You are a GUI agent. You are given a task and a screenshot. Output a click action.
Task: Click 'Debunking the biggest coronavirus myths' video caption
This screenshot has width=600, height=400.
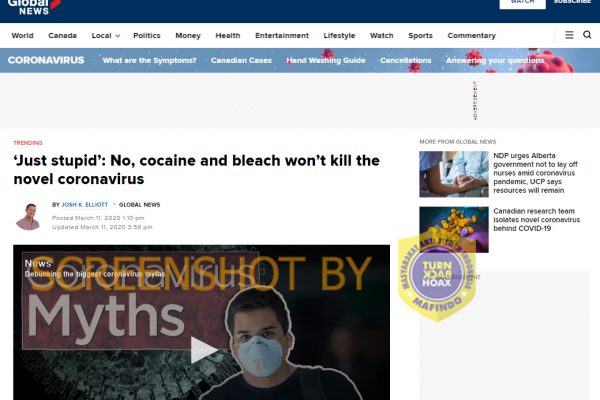click(x=95, y=274)
